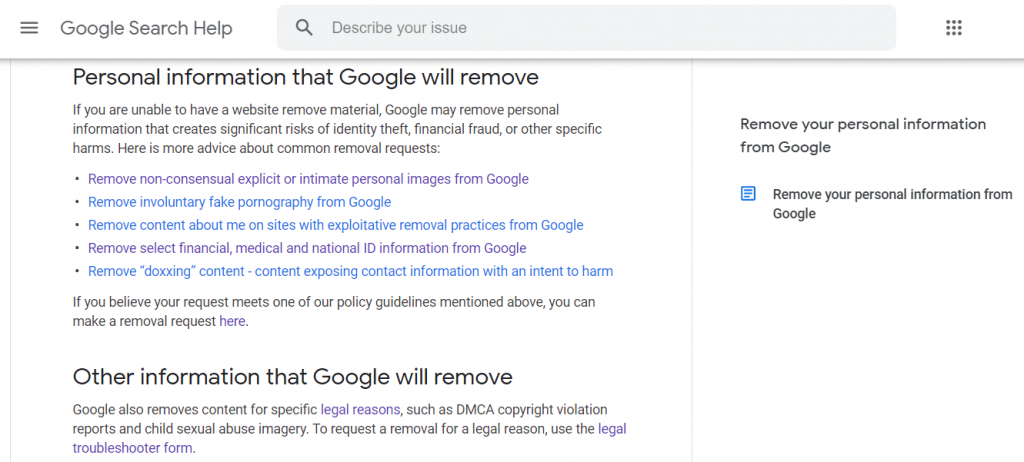The width and height of the screenshot is (1024, 462).
Task: Click 'Other information that Google will remove' heading
Action: pos(293,376)
